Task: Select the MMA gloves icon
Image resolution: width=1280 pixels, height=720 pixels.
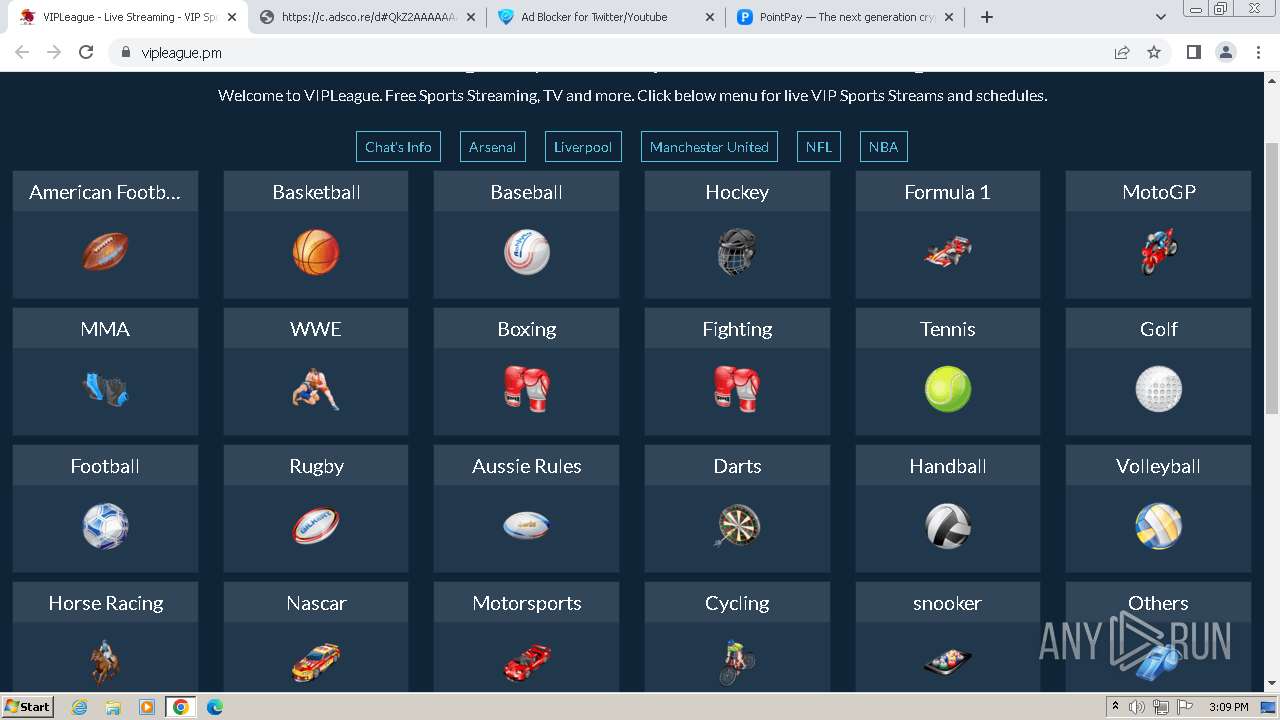Action: click(105, 389)
